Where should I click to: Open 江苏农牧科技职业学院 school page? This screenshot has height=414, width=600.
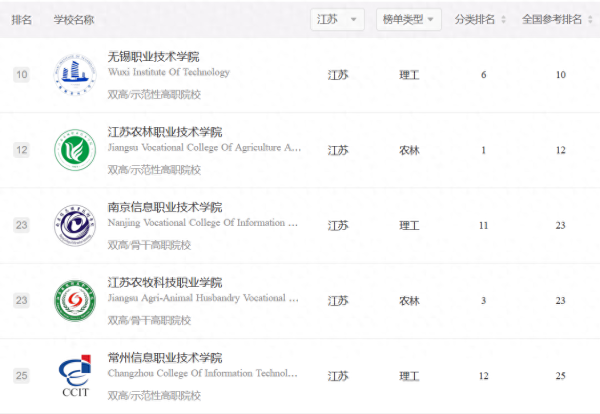pos(165,283)
